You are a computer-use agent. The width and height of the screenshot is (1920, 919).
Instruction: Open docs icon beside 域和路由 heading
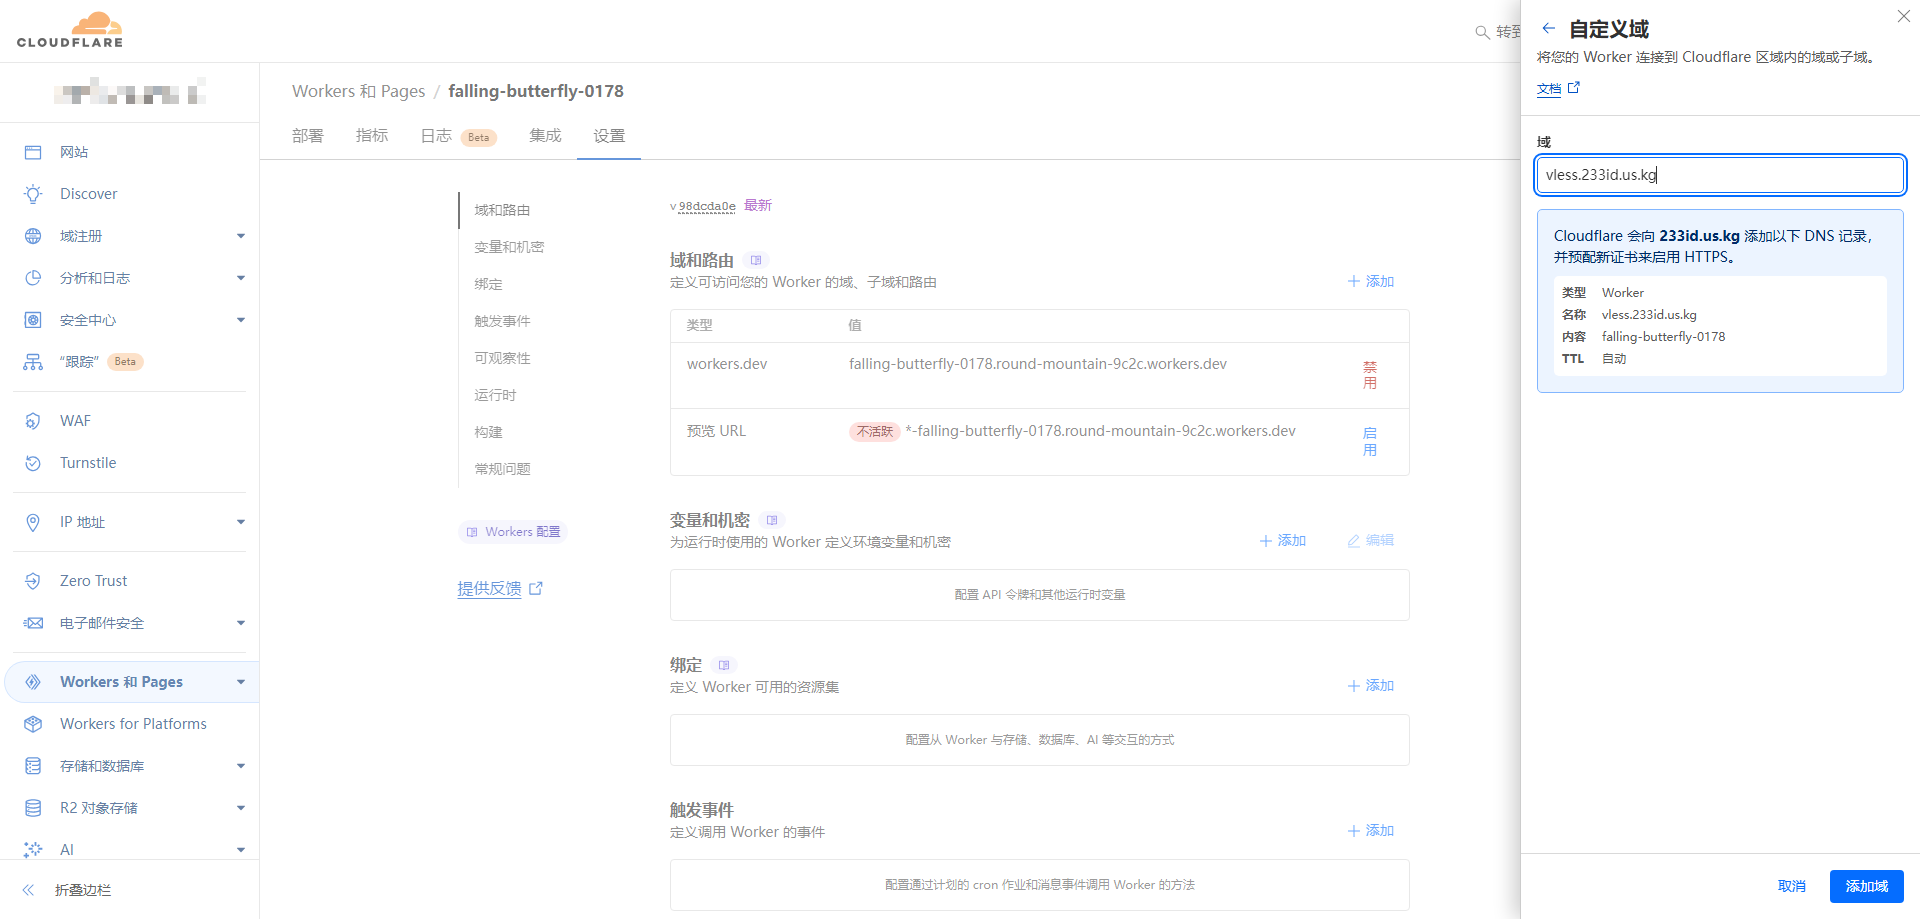[x=756, y=260]
